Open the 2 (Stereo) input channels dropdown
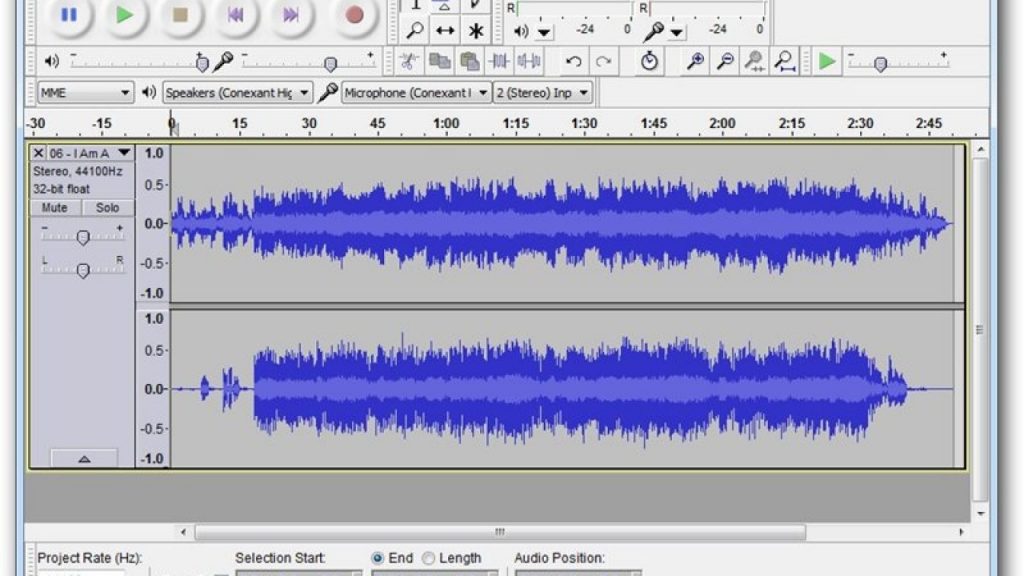The height and width of the screenshot is (576, 1024). coord(543,93)
